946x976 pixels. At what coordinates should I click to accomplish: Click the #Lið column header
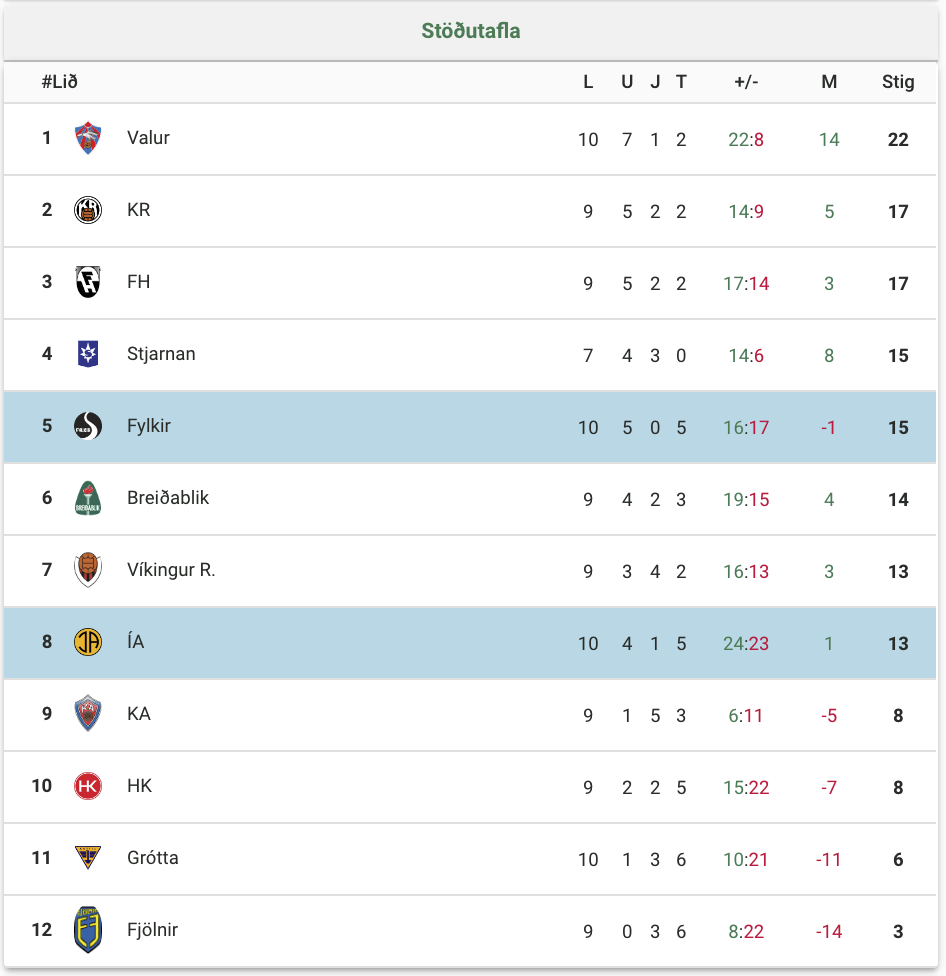(60, 82)
